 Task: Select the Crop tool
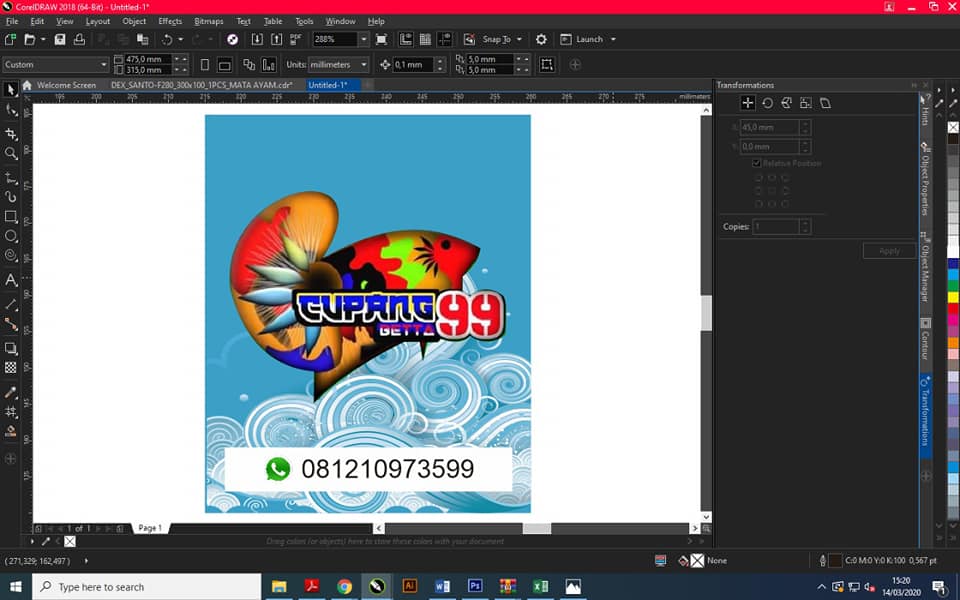click(x=10, y=133)
